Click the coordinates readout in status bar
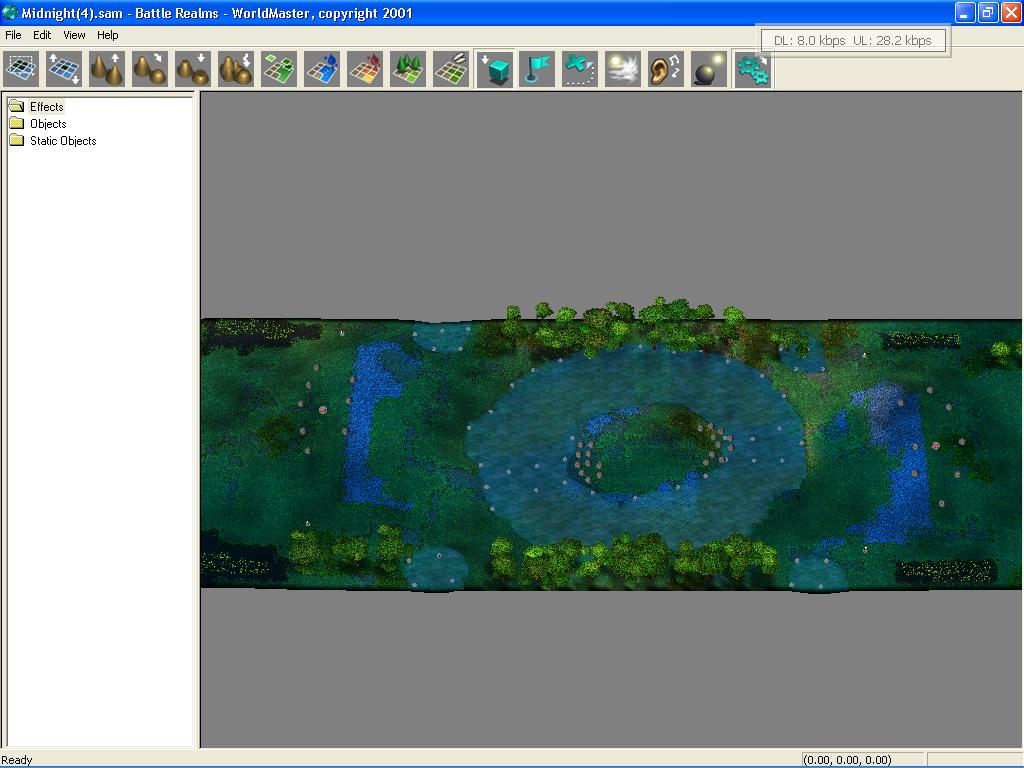The height and width of the screenshot is (768, 1024). (x=847, y=760)
